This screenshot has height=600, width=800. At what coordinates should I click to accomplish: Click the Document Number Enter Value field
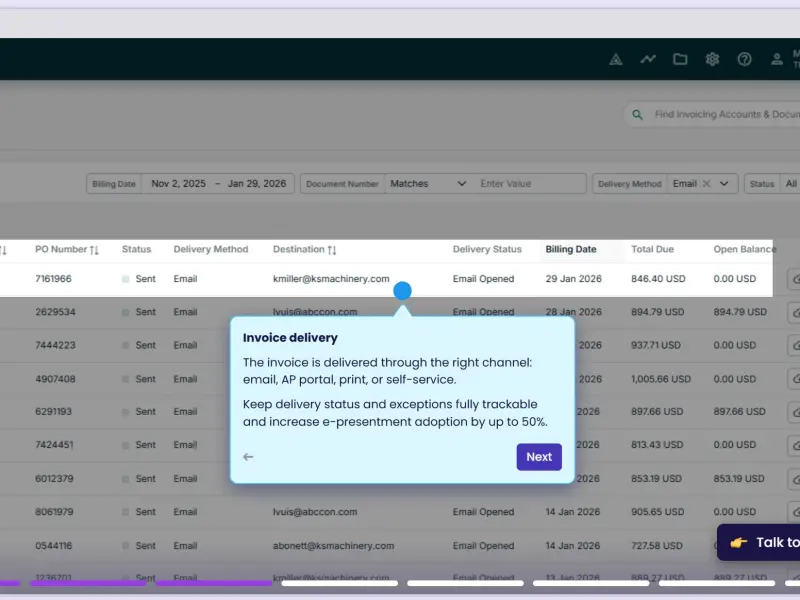(530, 184)
